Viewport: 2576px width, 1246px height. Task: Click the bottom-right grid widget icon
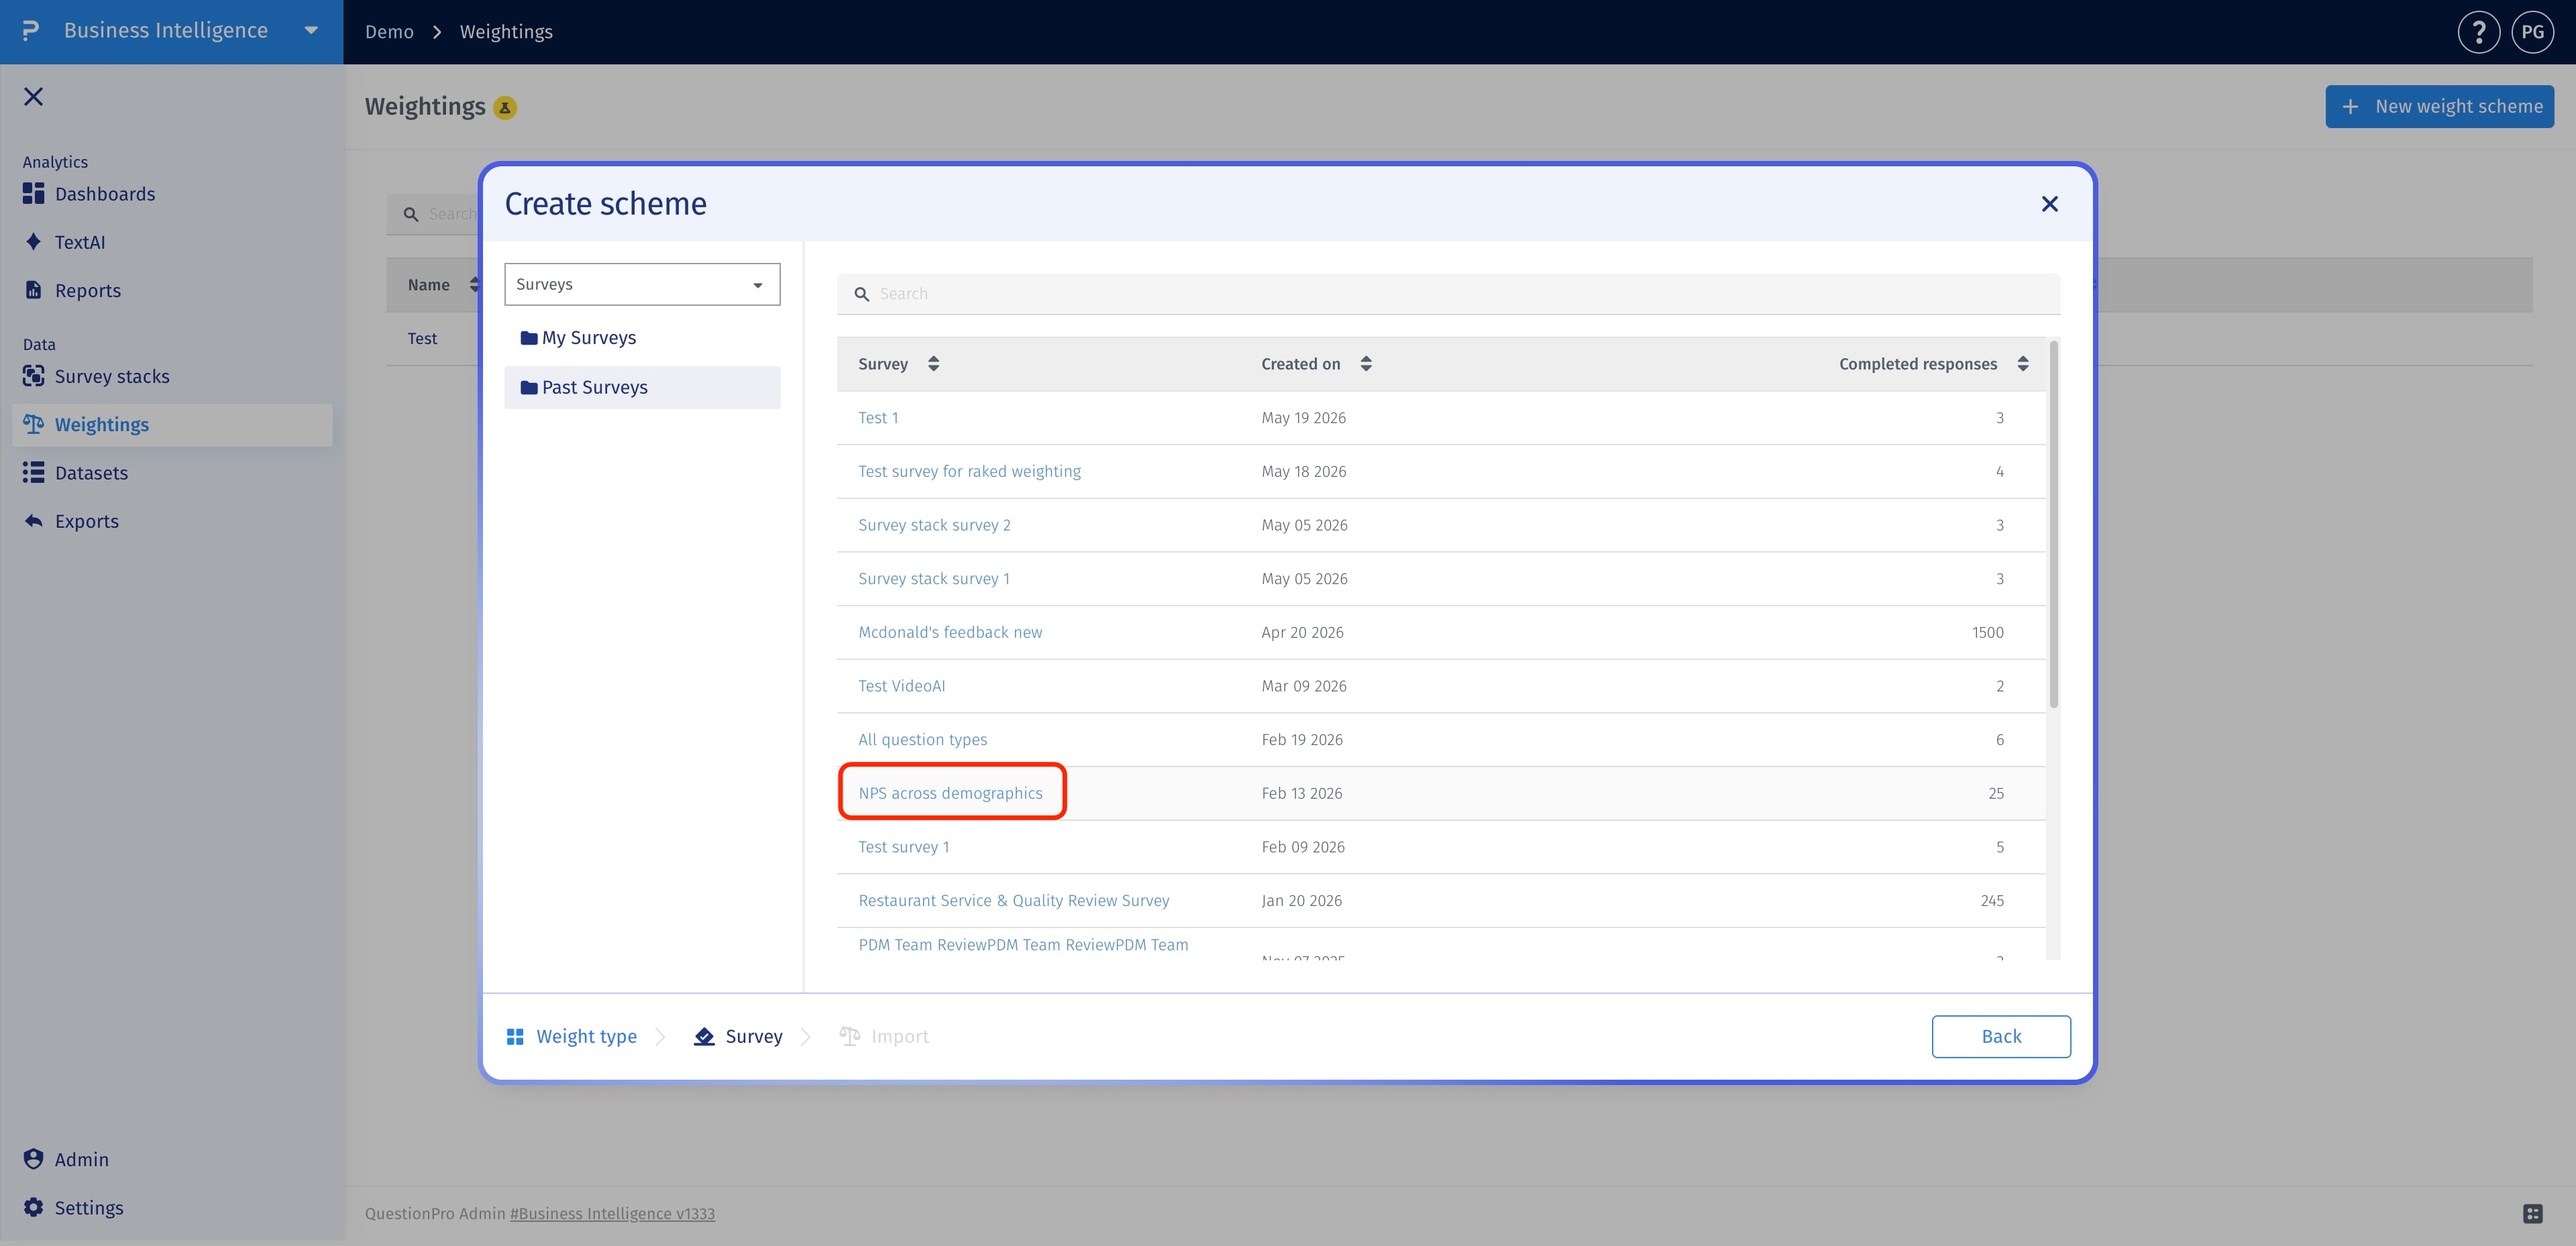[2532, 1213]
